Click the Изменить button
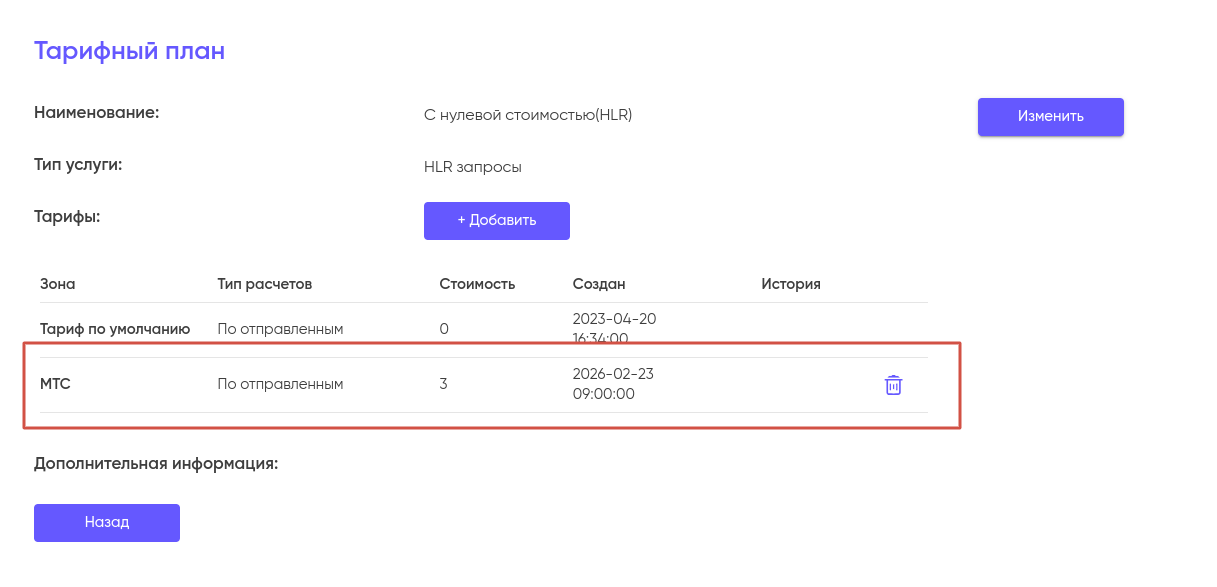 coord(1050,116)
